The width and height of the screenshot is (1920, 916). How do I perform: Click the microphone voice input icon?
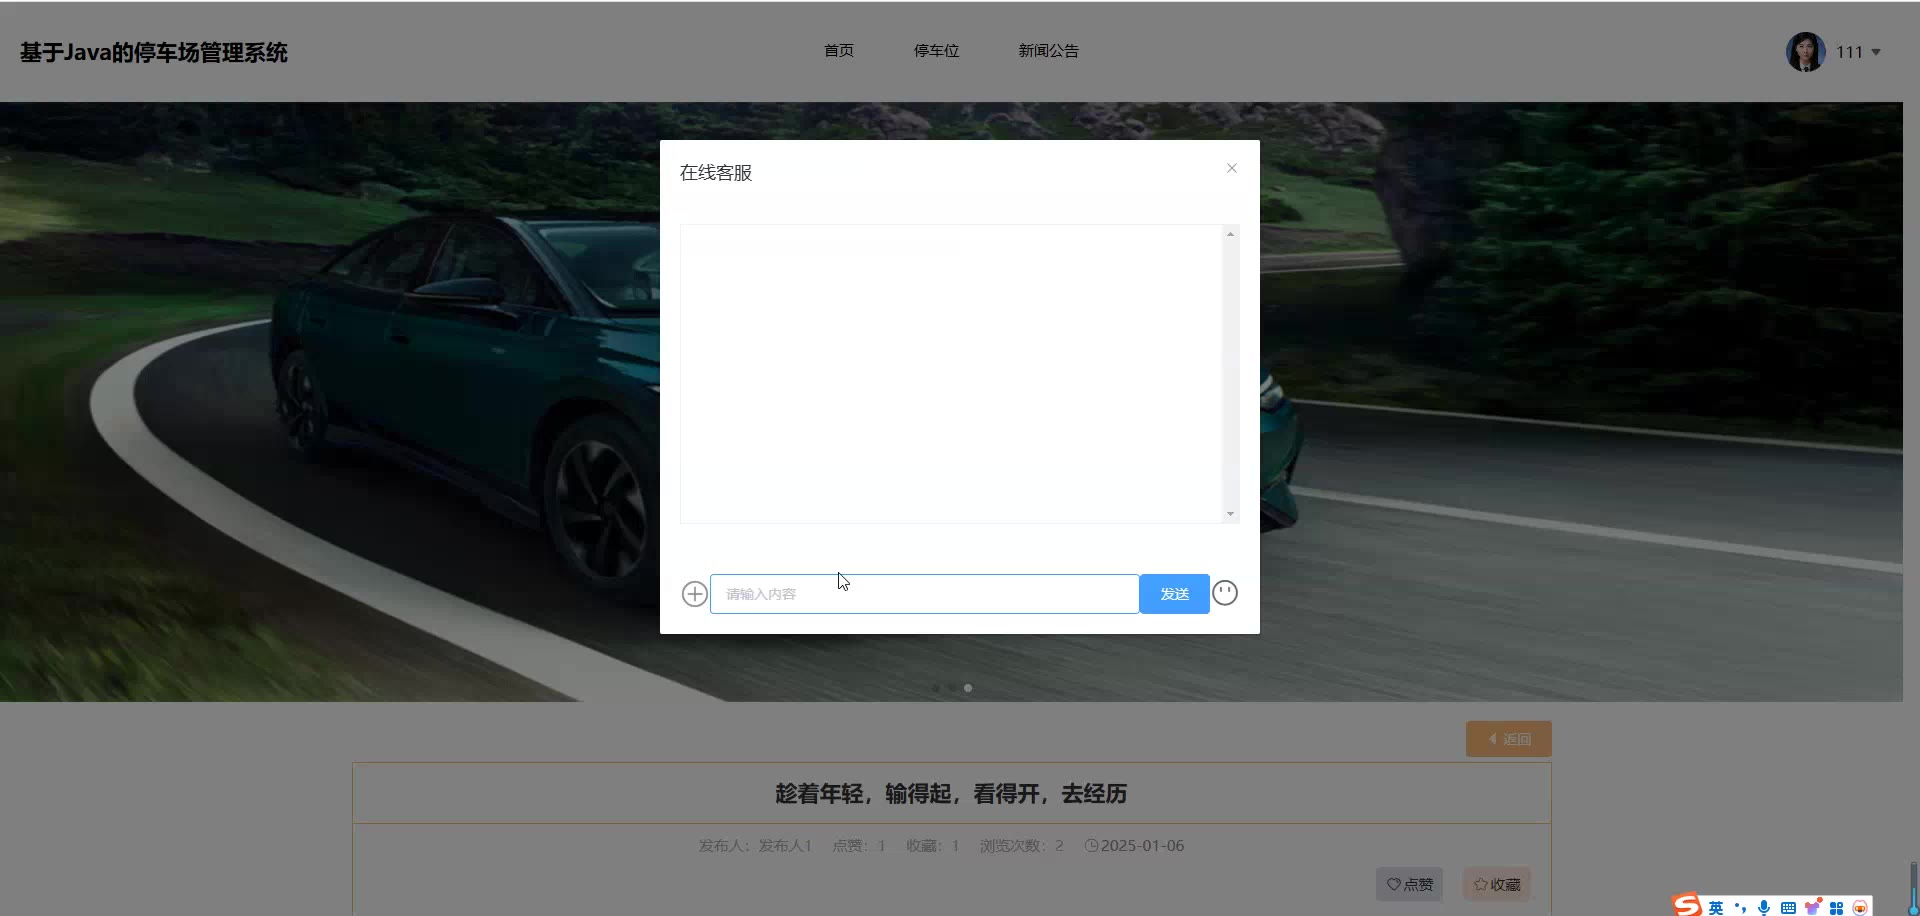click(x=1764, y=908)
